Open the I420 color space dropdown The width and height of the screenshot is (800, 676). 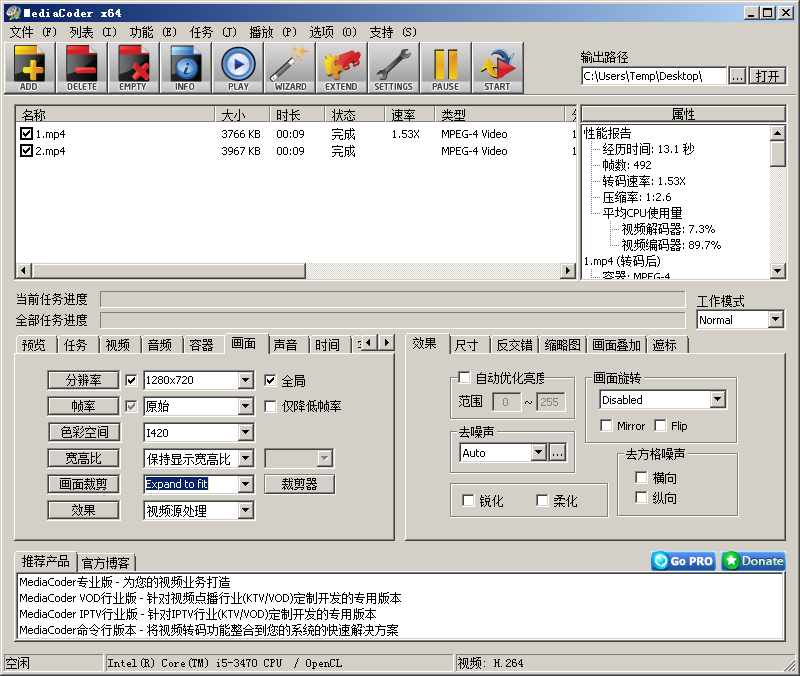pyautogui.click(x=246, y=433)
